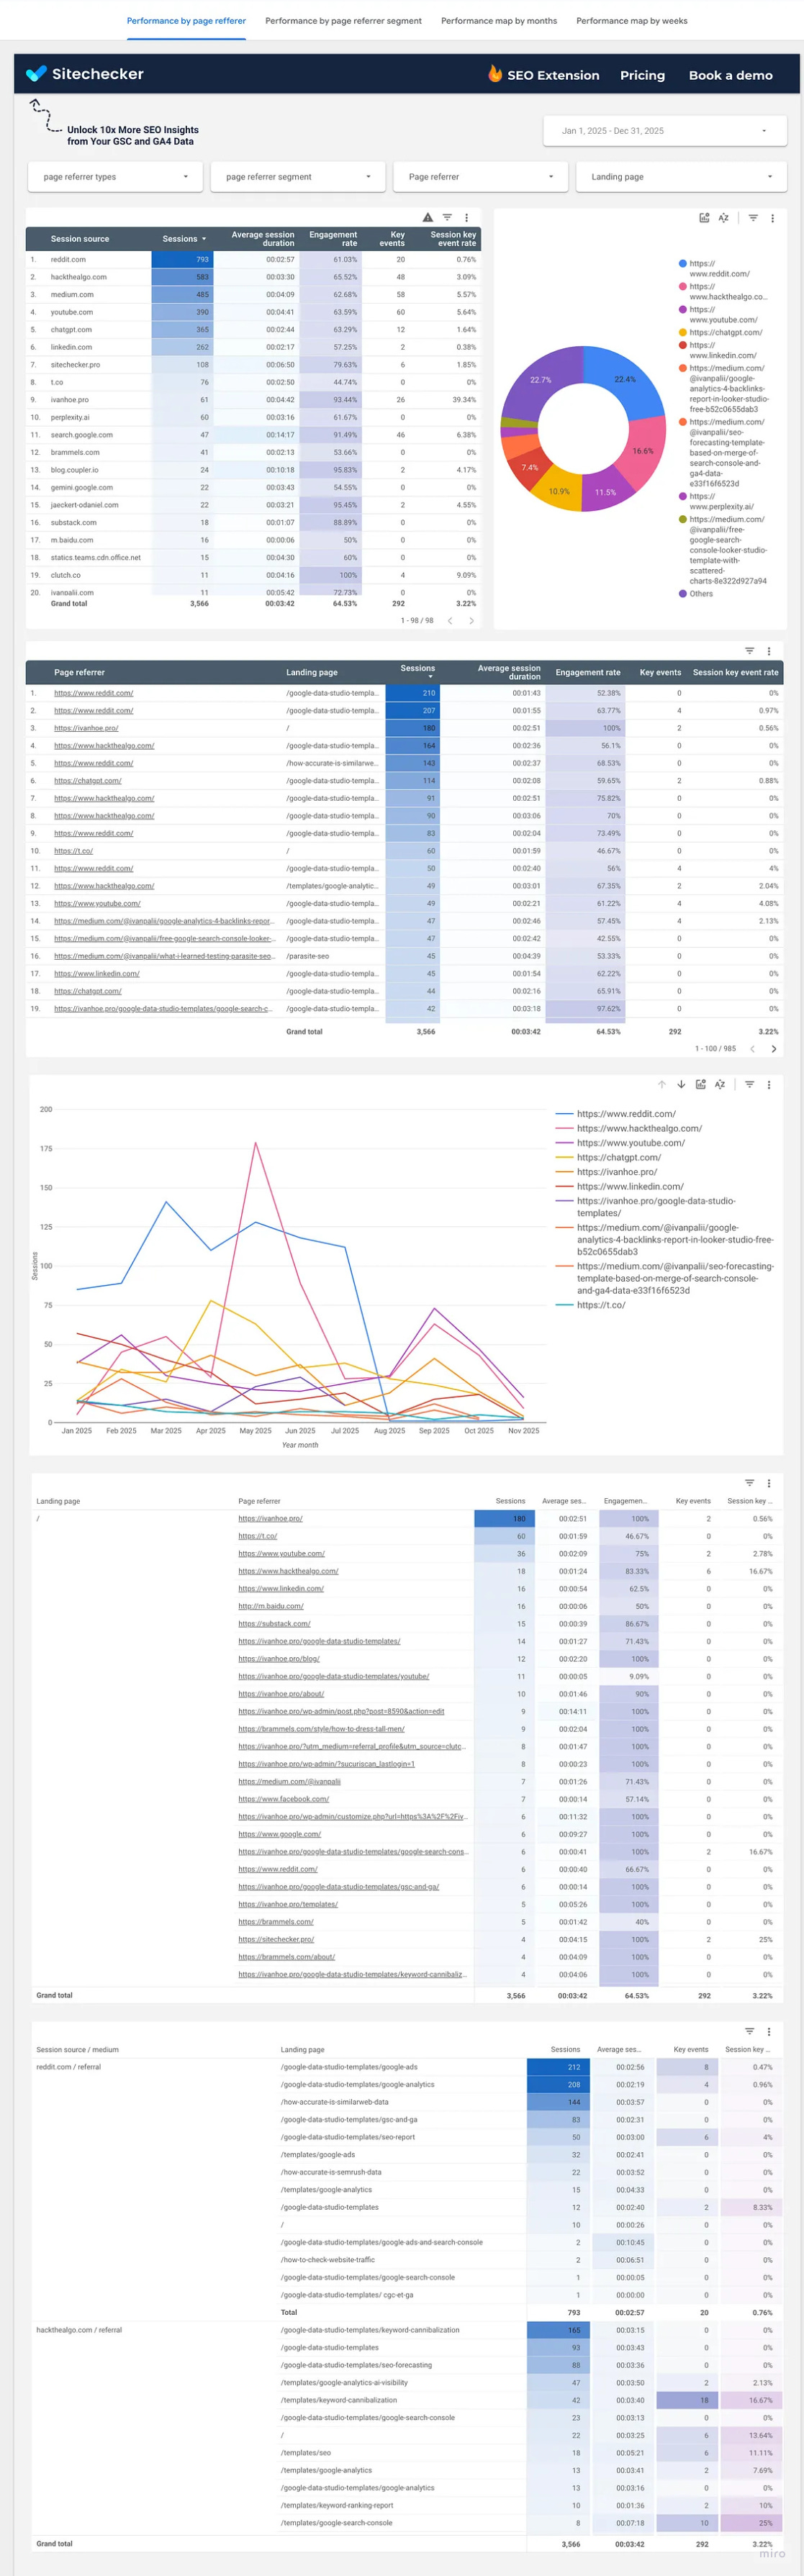This screenshot has width=804, height=2576.
Task: Click reddit.com / referral group label
Action: (69, 2067)
